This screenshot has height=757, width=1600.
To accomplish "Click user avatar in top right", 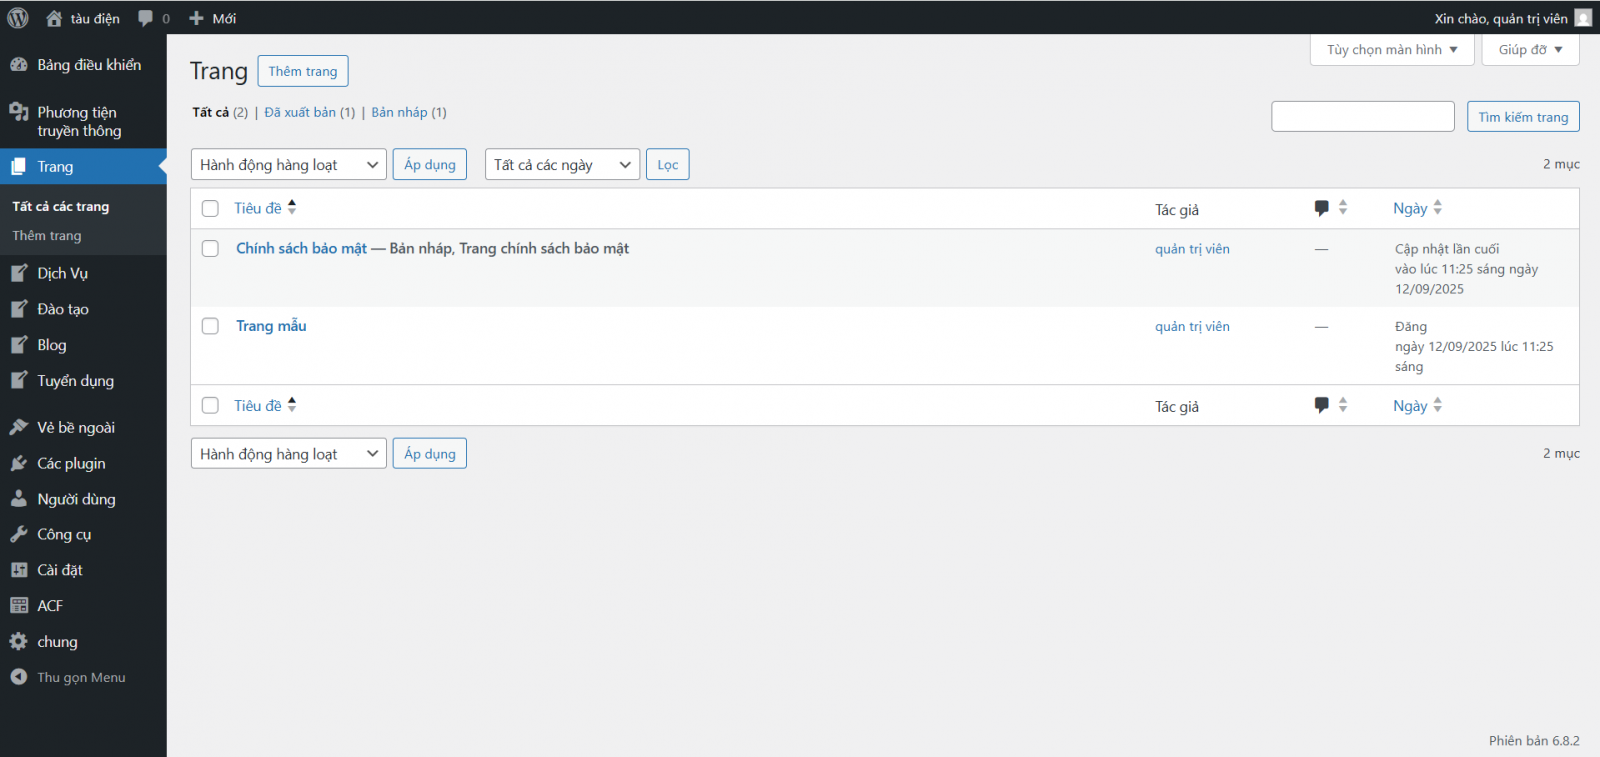I will (1583, 18).
